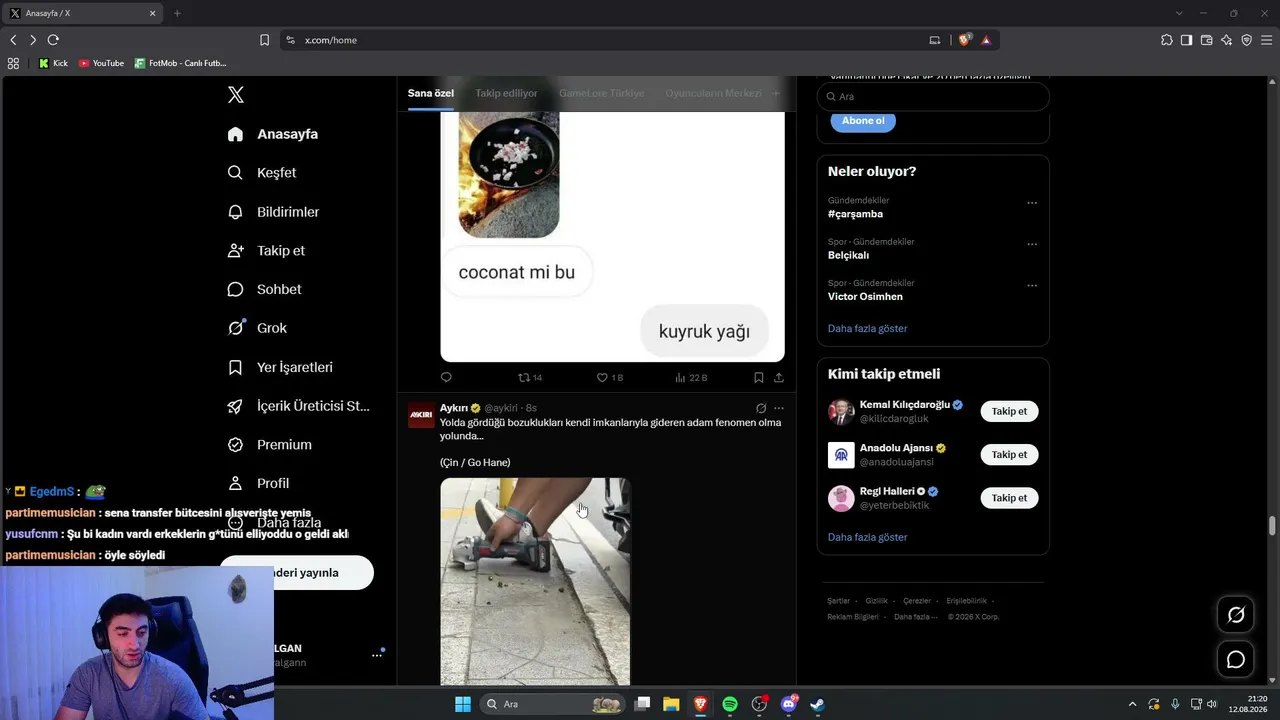Open Yer İşaretleri bookmarks page
The height and width of the screenshot is (720, 1280).
click(280, 367)
